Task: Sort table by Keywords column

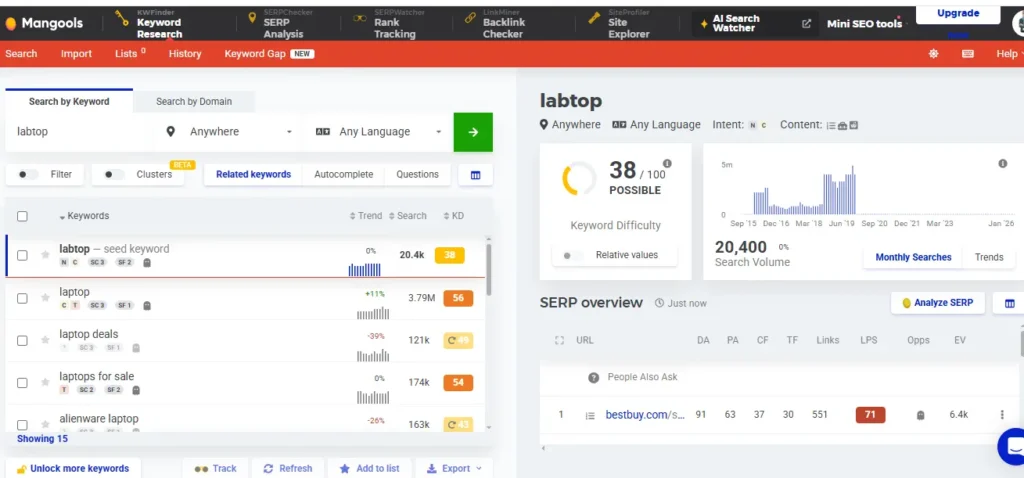Action: pos(84,215)
